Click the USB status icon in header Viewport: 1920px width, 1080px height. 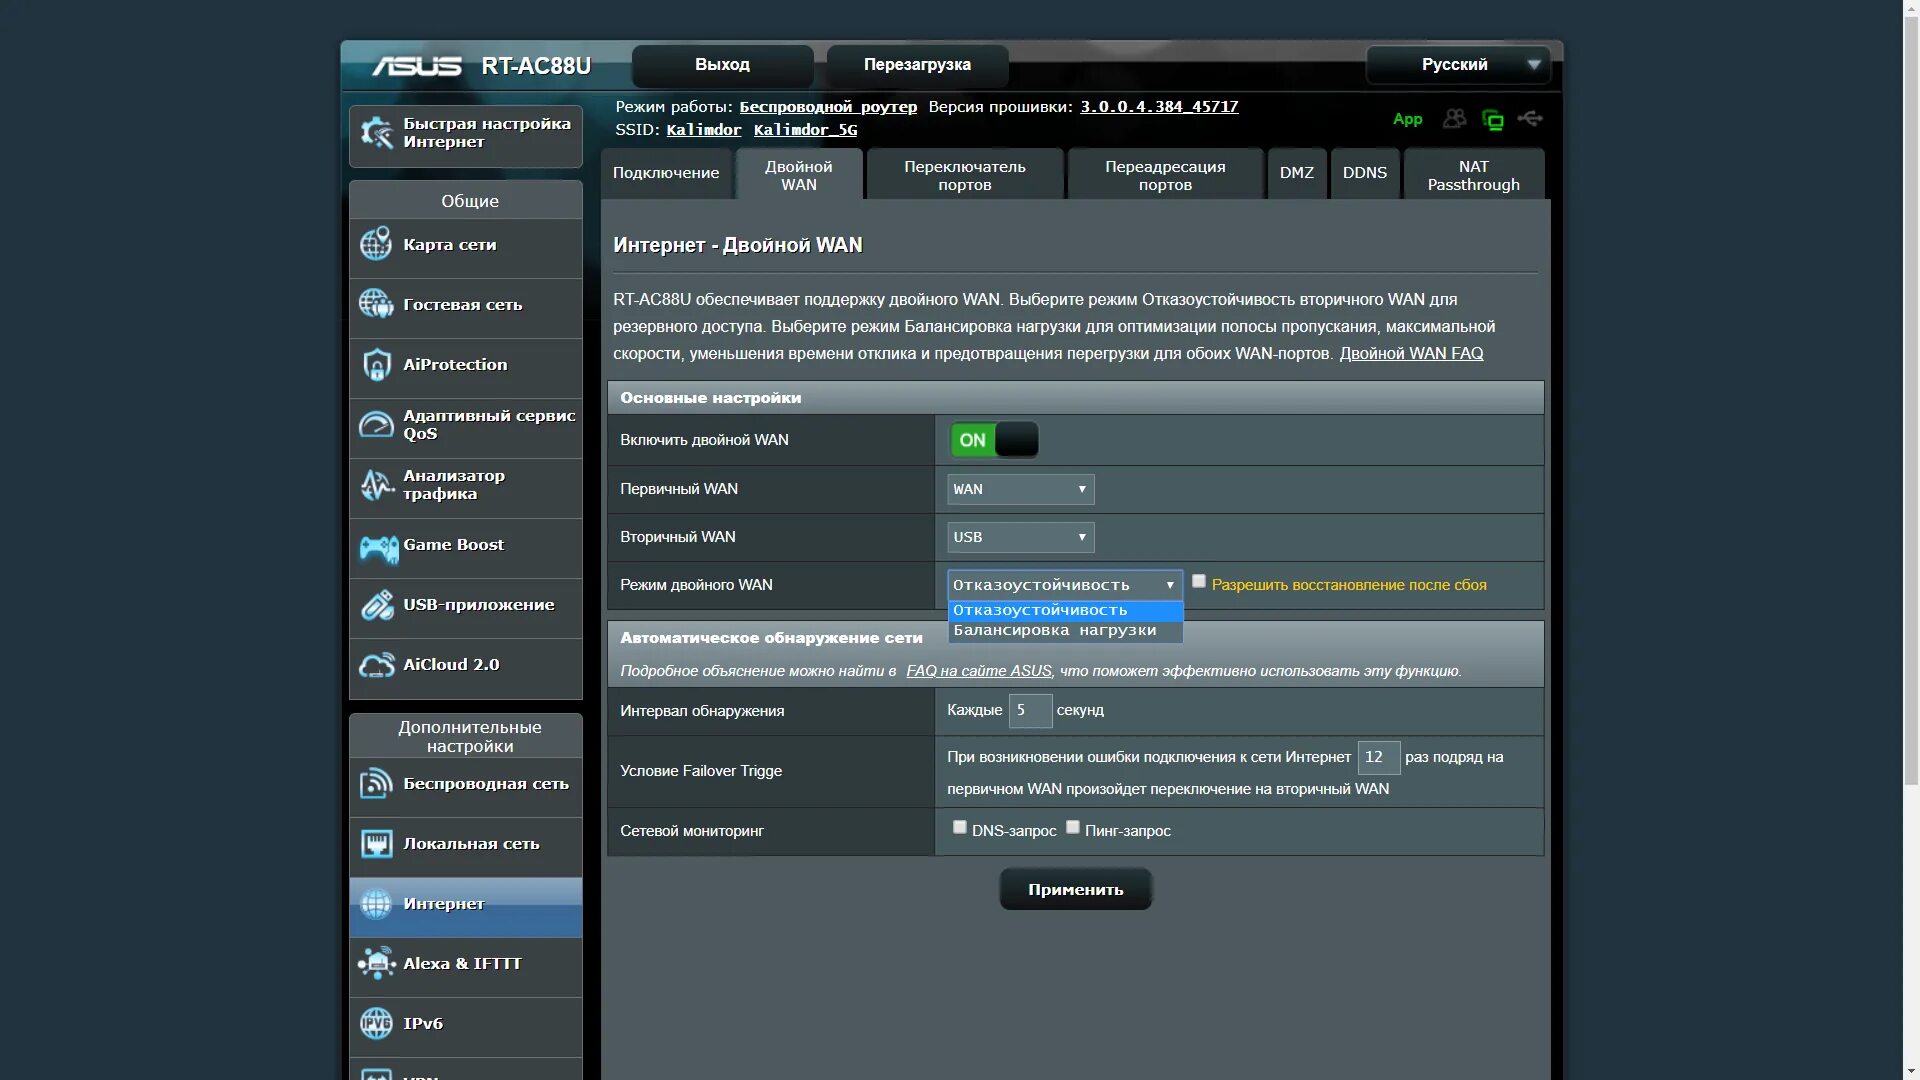click(x=1530, y=119)
